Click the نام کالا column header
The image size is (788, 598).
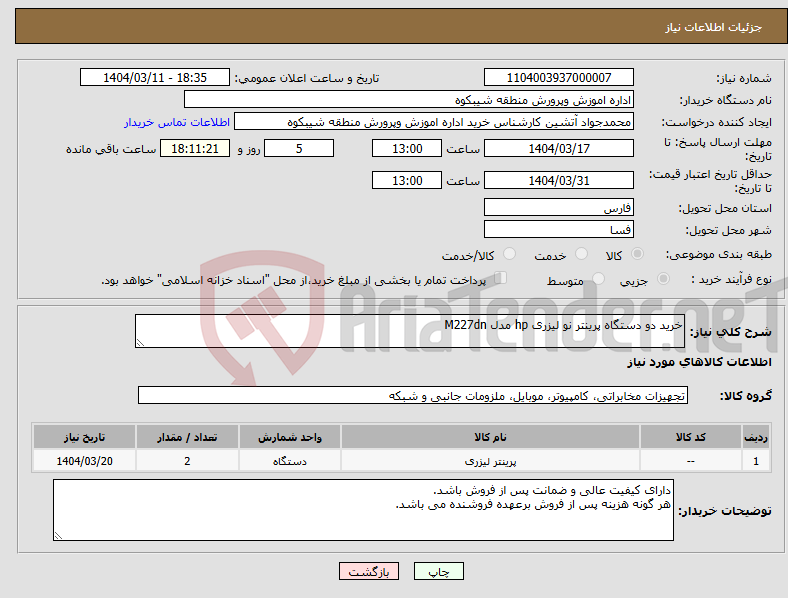[490, 437]
